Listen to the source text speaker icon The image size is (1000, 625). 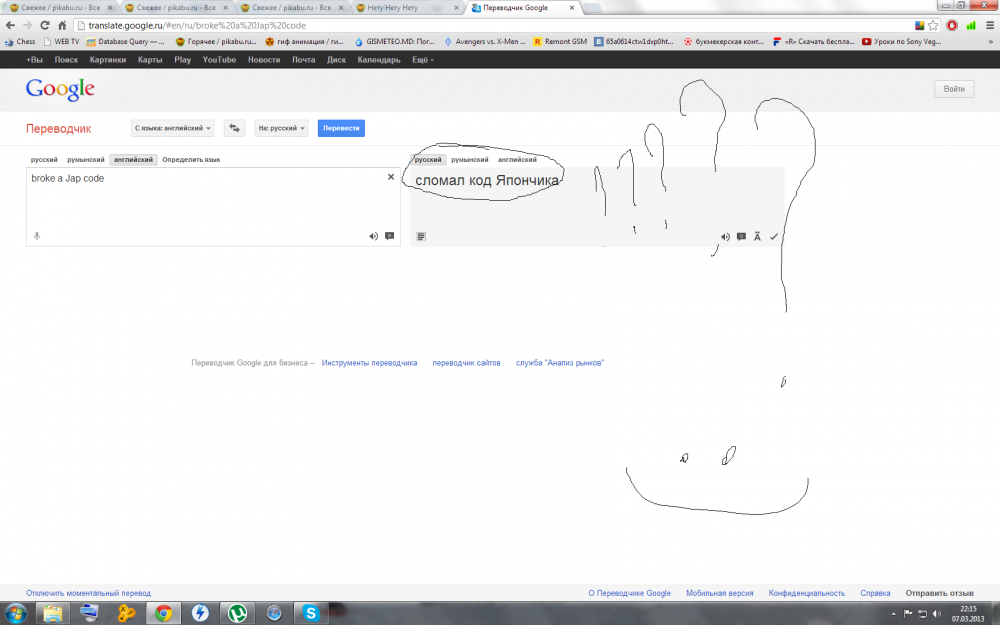[374, 236]
